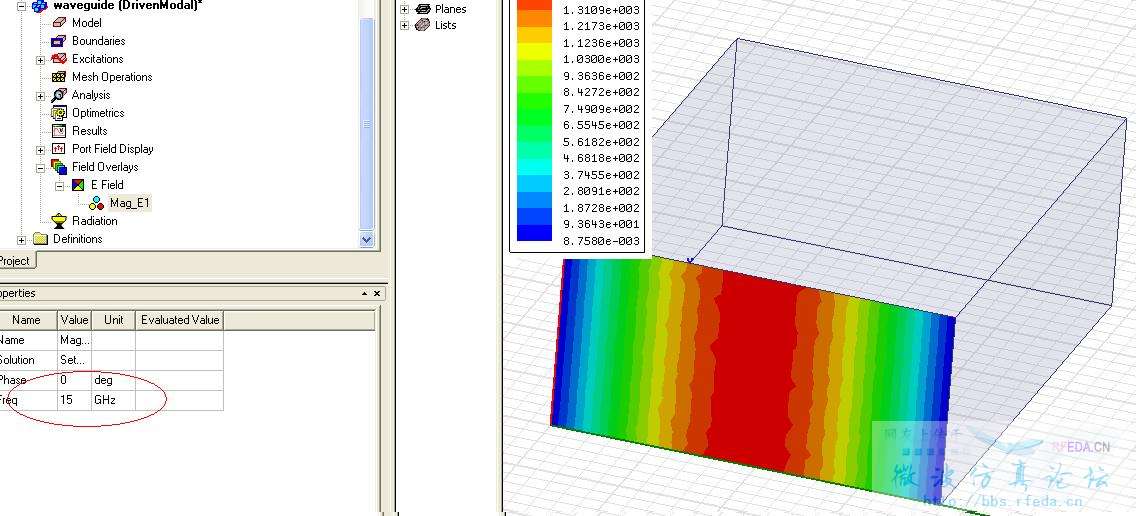The width and height of the screenshot is (1136, 516).
Task: Click the 'deg' unit cell
Action: click(114, 380)
